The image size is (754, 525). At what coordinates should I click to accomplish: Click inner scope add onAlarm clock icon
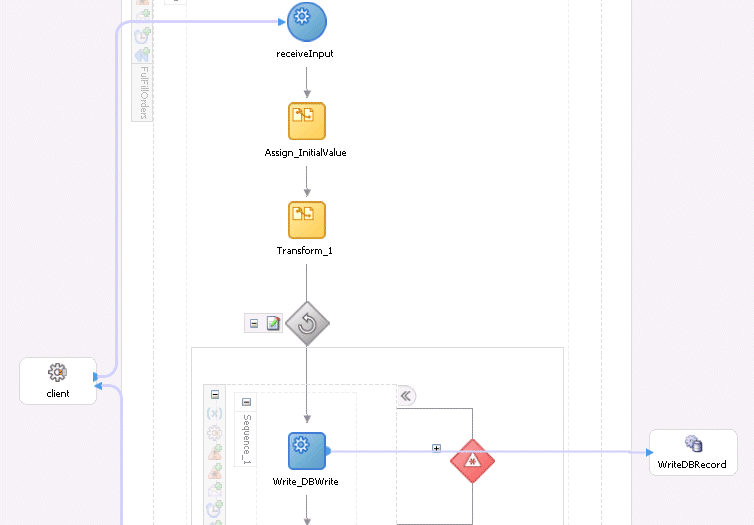(215, 508)
